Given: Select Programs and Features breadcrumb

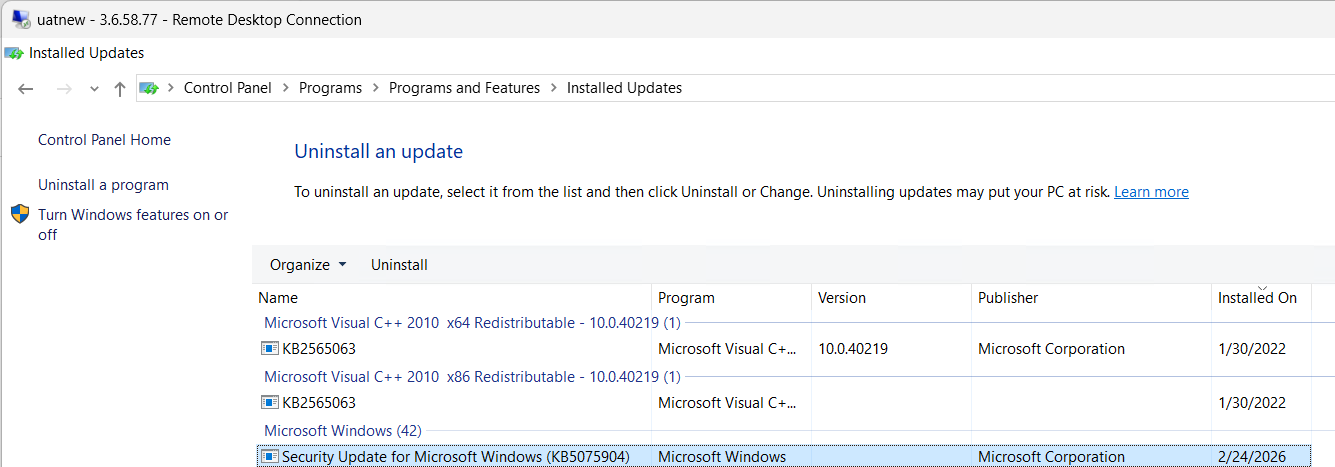Looking at the screenshot, I should [x=464, y=88].
